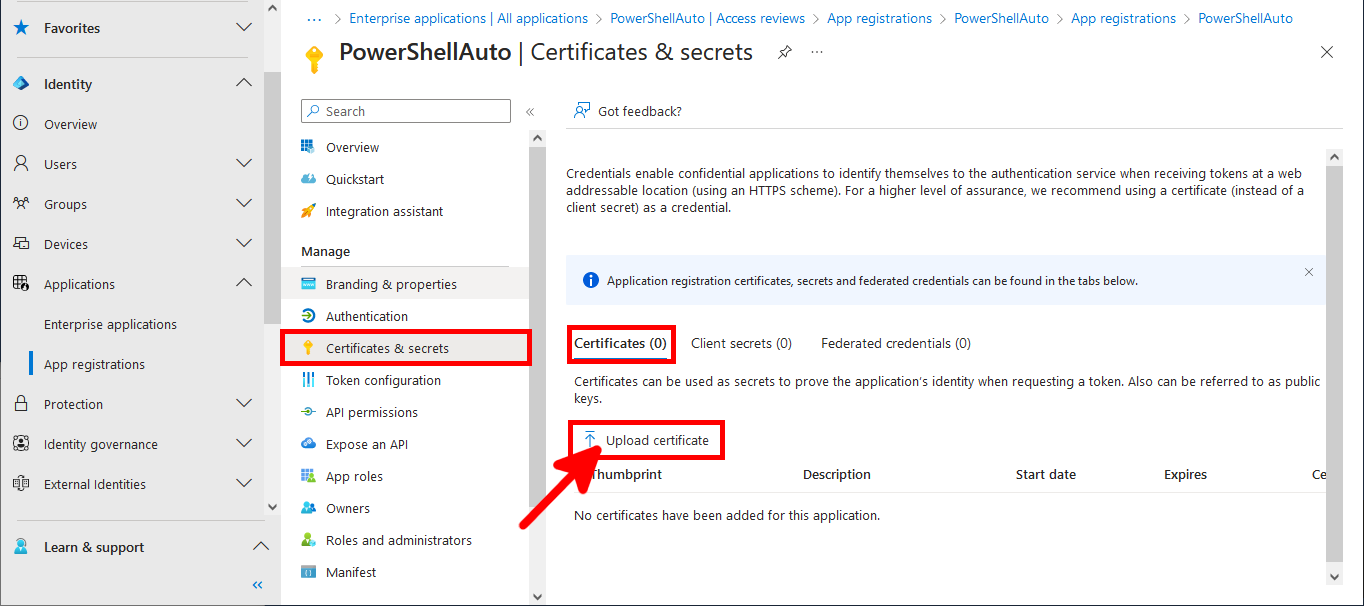
Task: Dismiss the application registration info banner
Action: click(1308, 271)
